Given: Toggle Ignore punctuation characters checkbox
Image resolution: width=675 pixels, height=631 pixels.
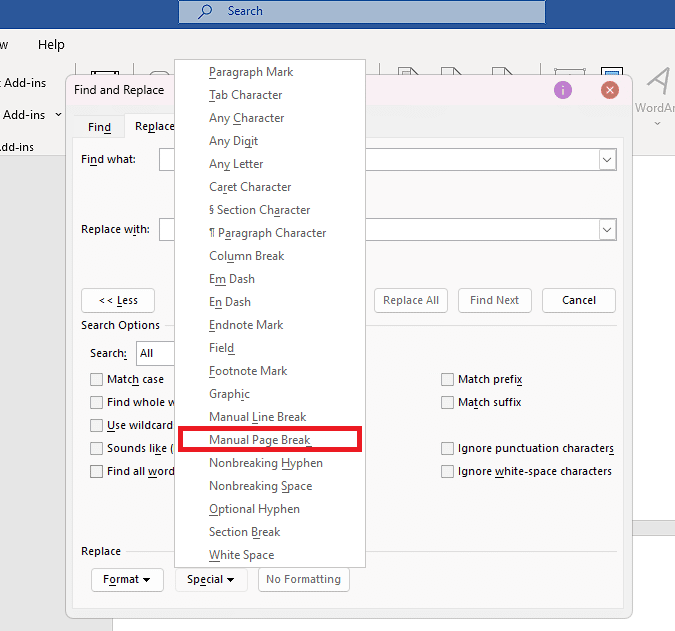Looking at the screenshot, I should point(448,449).
